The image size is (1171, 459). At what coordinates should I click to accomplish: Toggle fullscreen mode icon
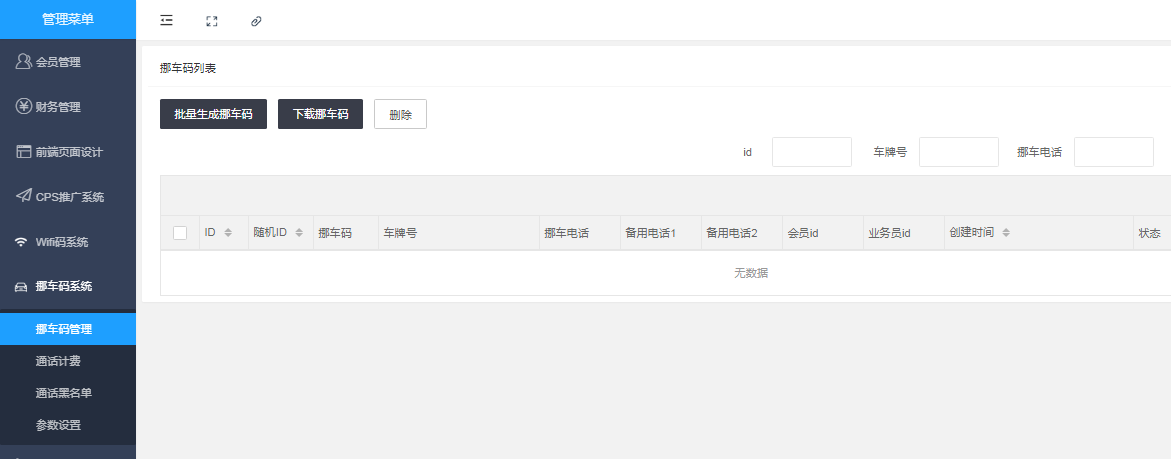click(x=211, y=21)
